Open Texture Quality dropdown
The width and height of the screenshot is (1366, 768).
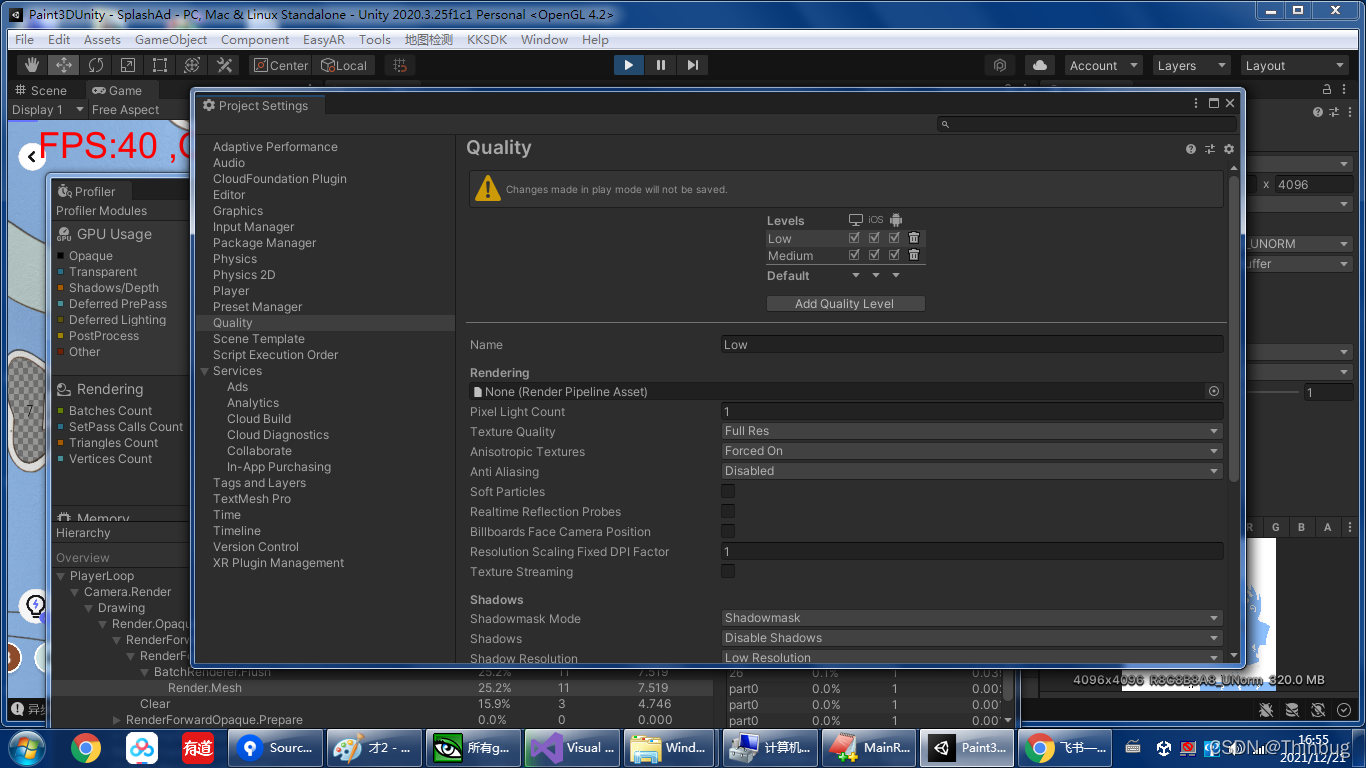pos(972,431)
